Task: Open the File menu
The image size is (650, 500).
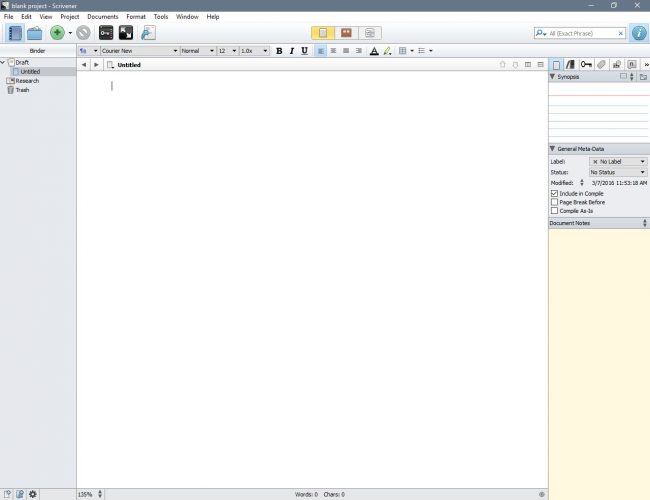Action: tap(8, 17)
